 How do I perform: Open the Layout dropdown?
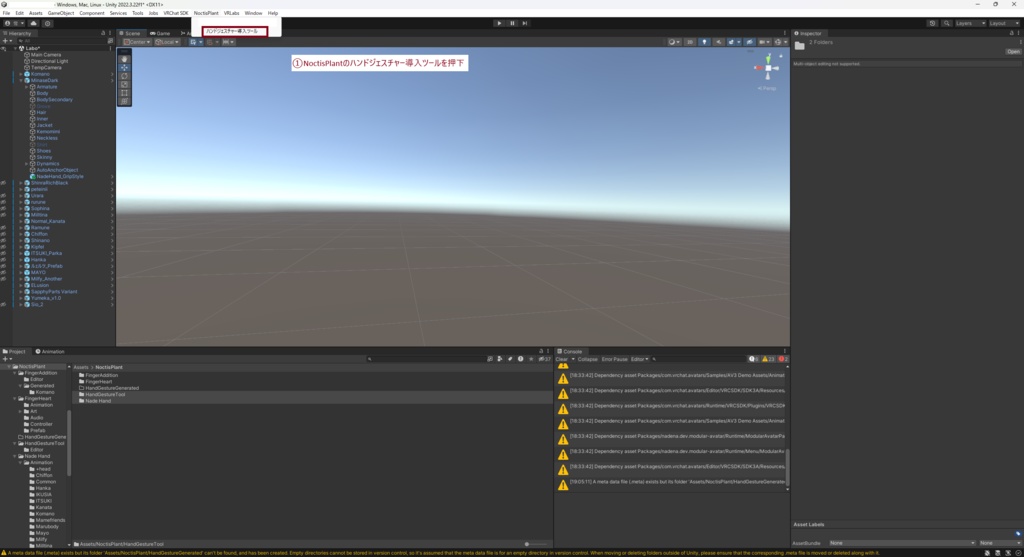coord(1004,24)
